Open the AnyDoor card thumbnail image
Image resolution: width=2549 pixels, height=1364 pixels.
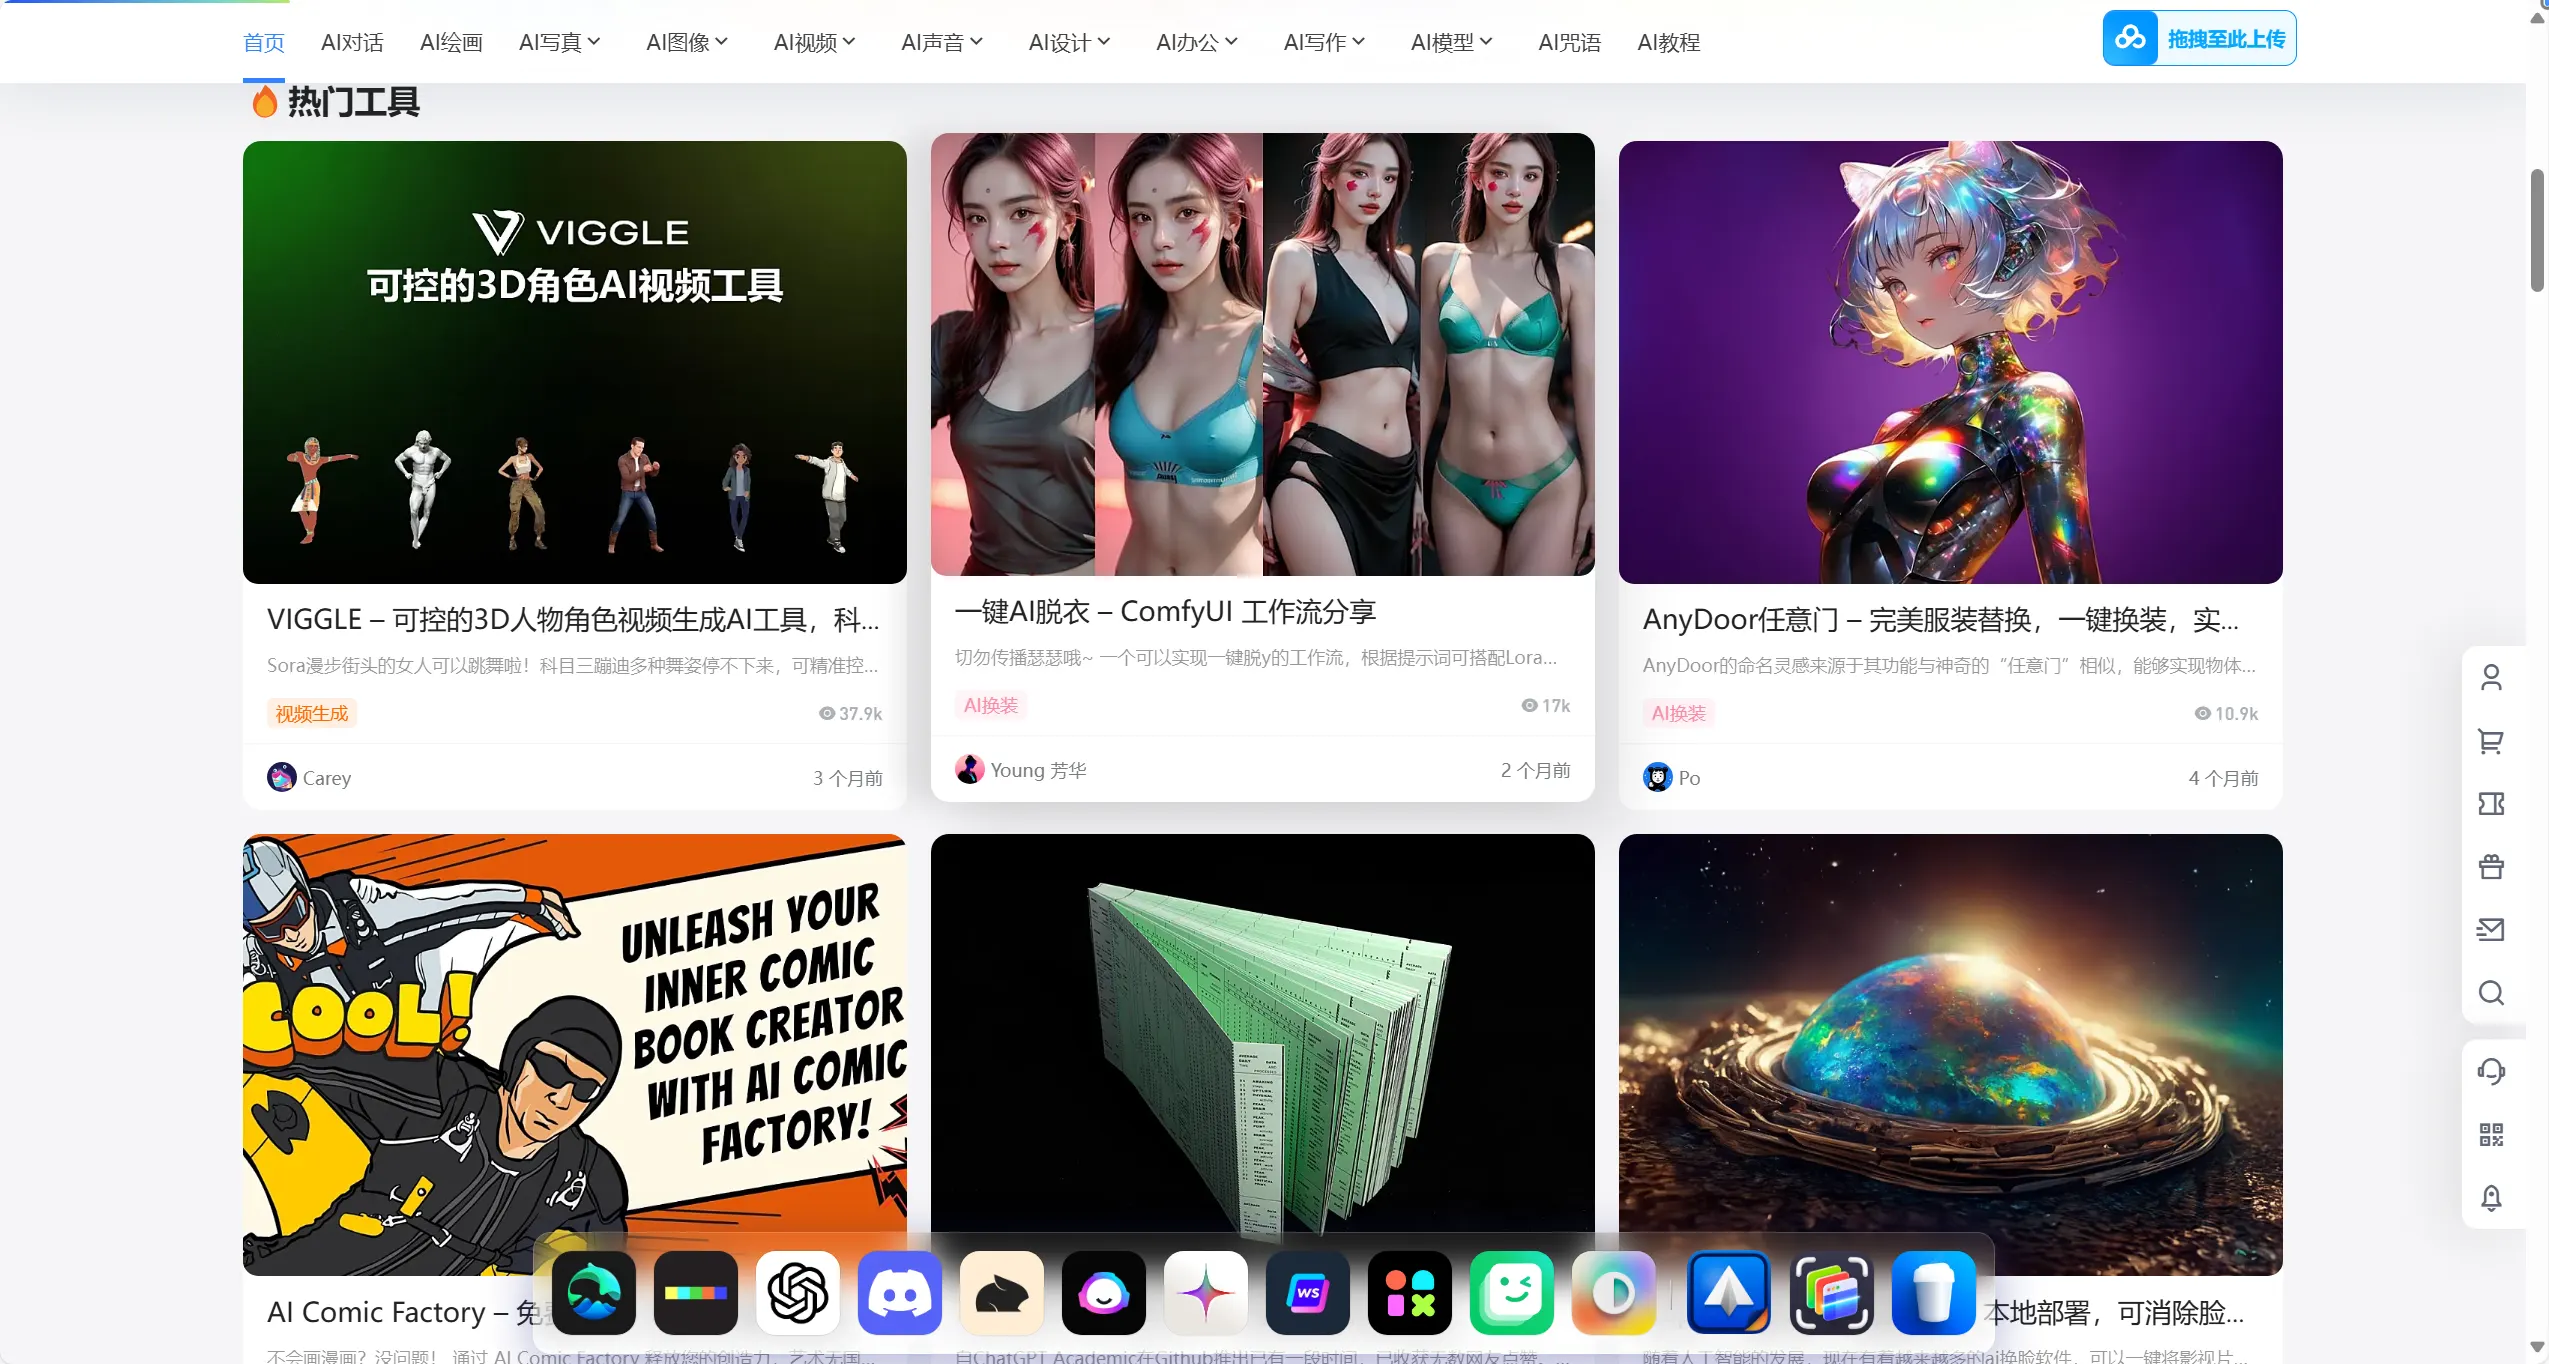pos(1950,362)
